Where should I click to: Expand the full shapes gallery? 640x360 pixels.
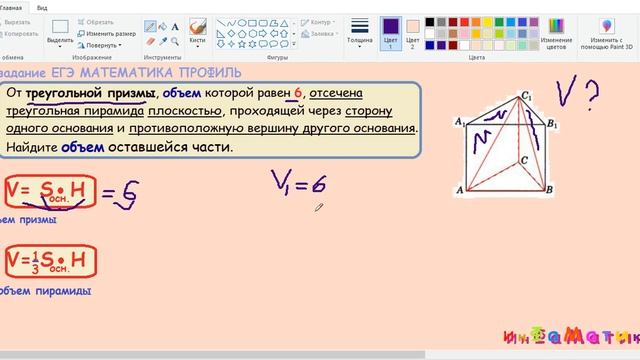coord(294,44)
